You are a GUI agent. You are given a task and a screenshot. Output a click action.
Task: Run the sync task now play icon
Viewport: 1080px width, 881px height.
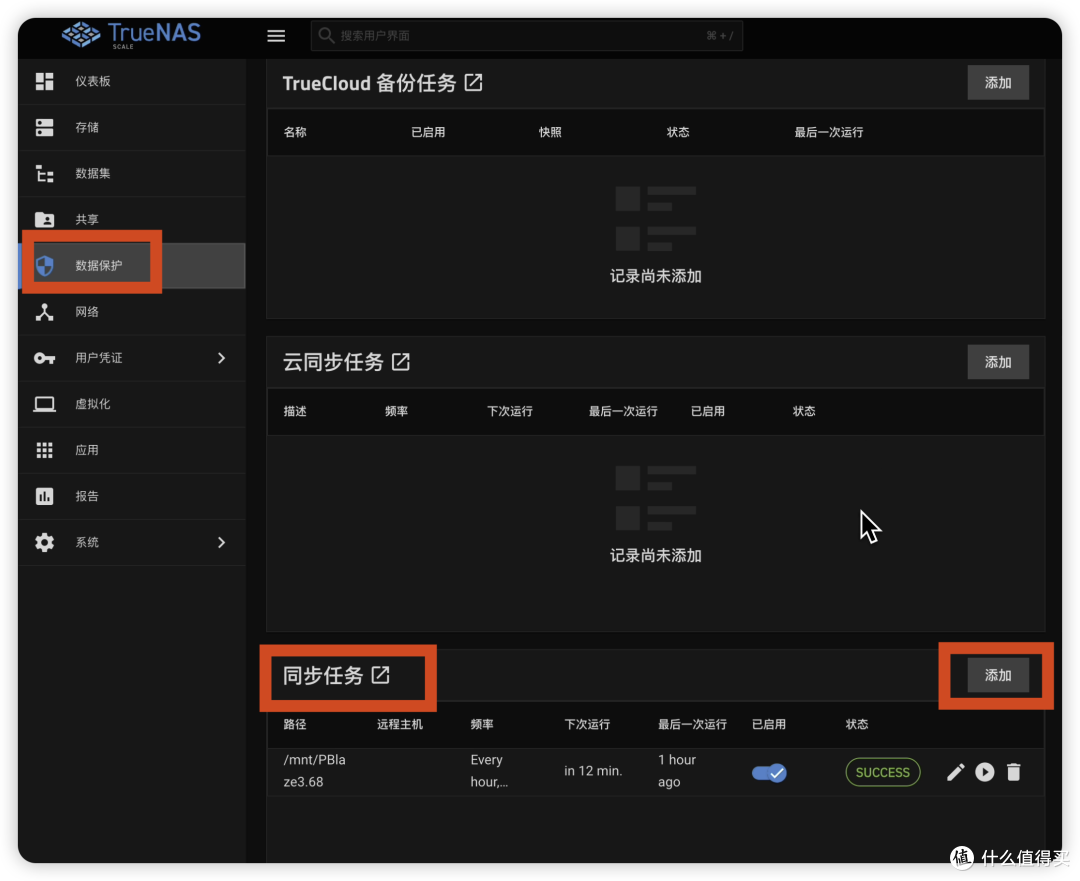coord(985,772)
